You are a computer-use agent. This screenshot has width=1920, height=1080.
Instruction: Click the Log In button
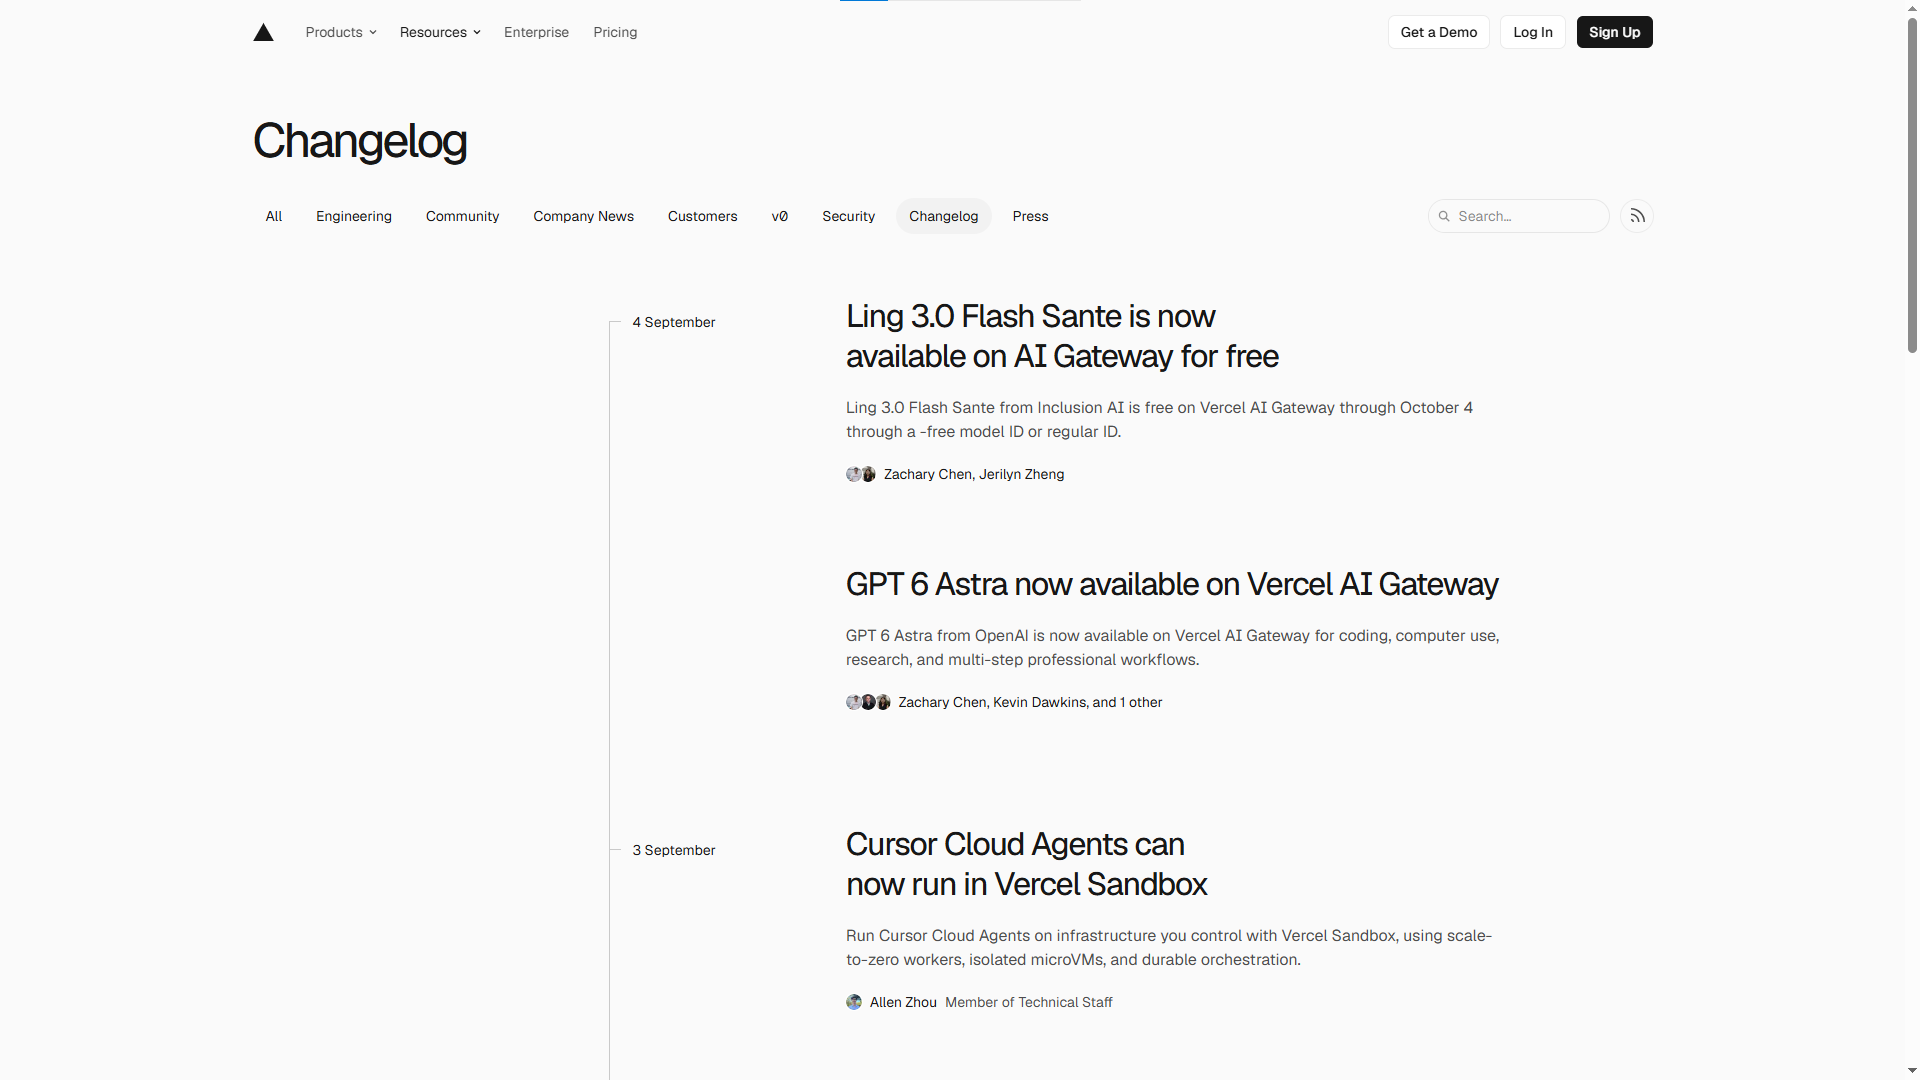(x=1533, y=32)
